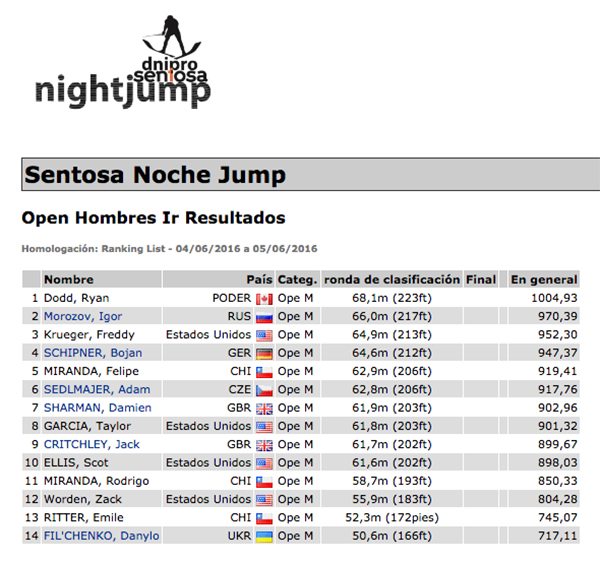The height and width of the screenshot is (561, 600).
Task: Click the German flag in Schipner's row
Action: 264,353
